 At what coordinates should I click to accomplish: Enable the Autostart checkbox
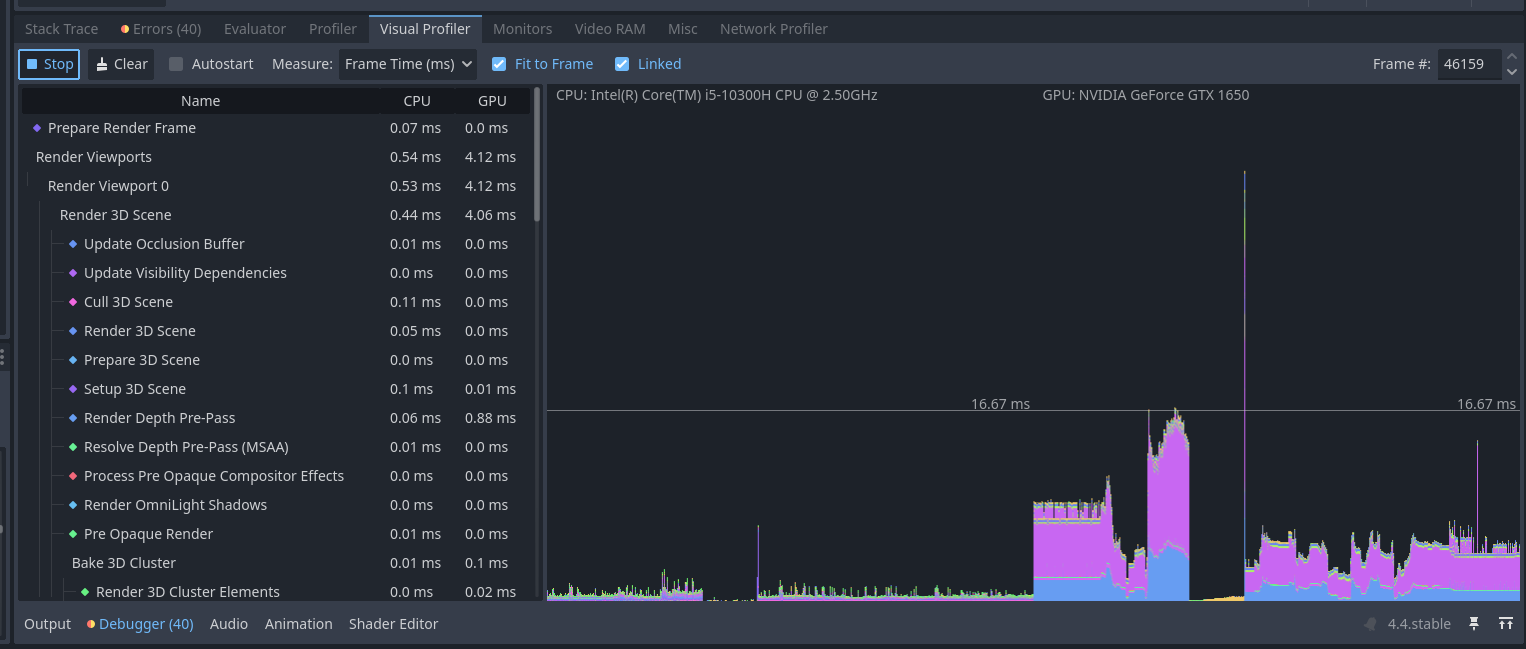pyautogui.click(x=176, y=64)
